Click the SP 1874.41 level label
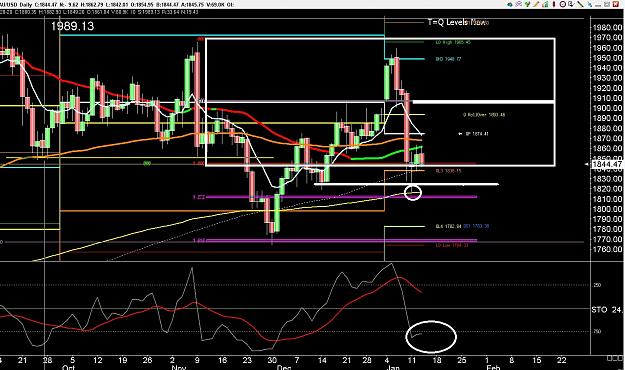 (477, 134)
